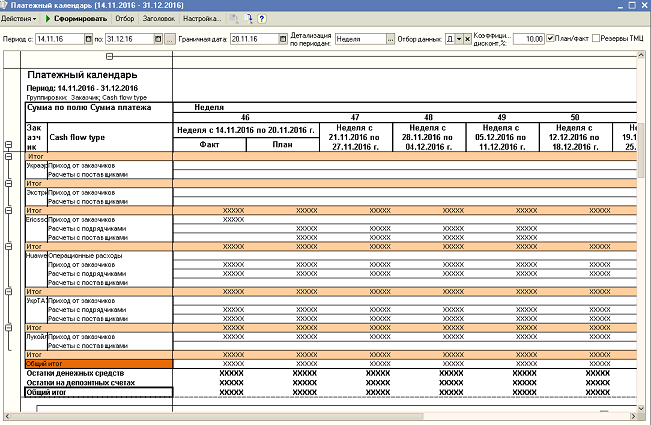651x425 pixels.
Task: Collapse the Huawei row group
Action: (x=8, y=245)
